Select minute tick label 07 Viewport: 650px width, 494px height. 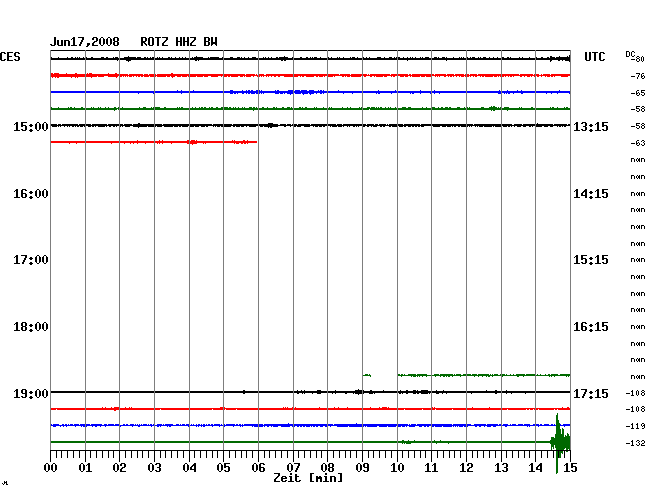293,468
